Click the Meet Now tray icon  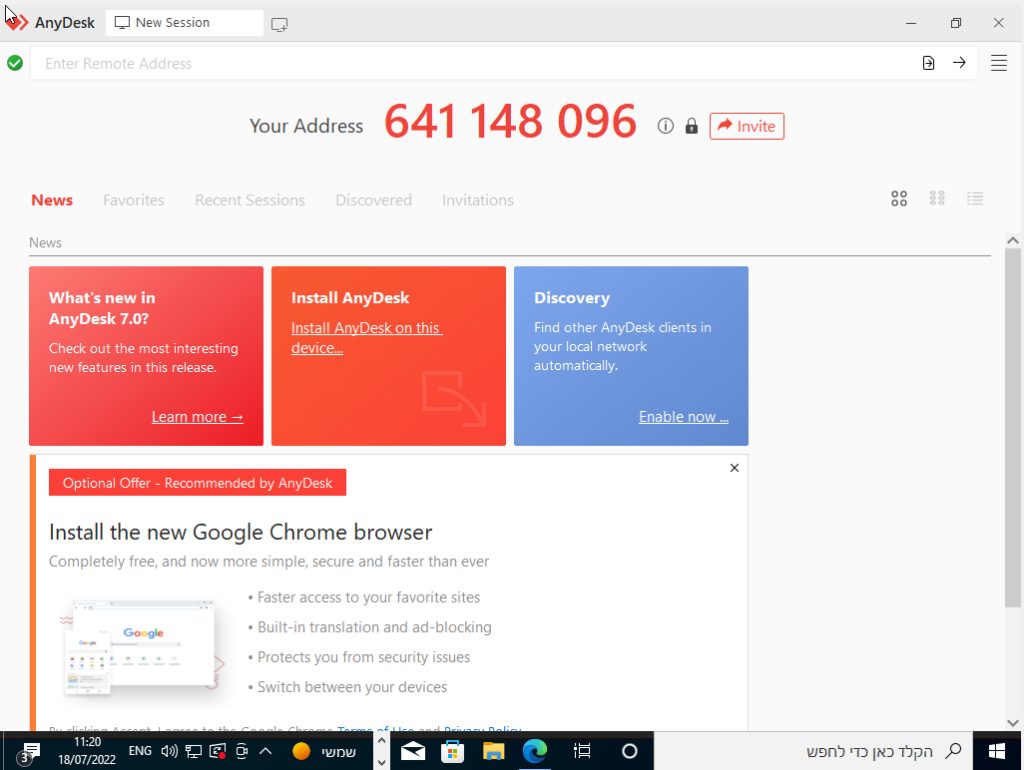pyautogui.click(x=242, y=752)
